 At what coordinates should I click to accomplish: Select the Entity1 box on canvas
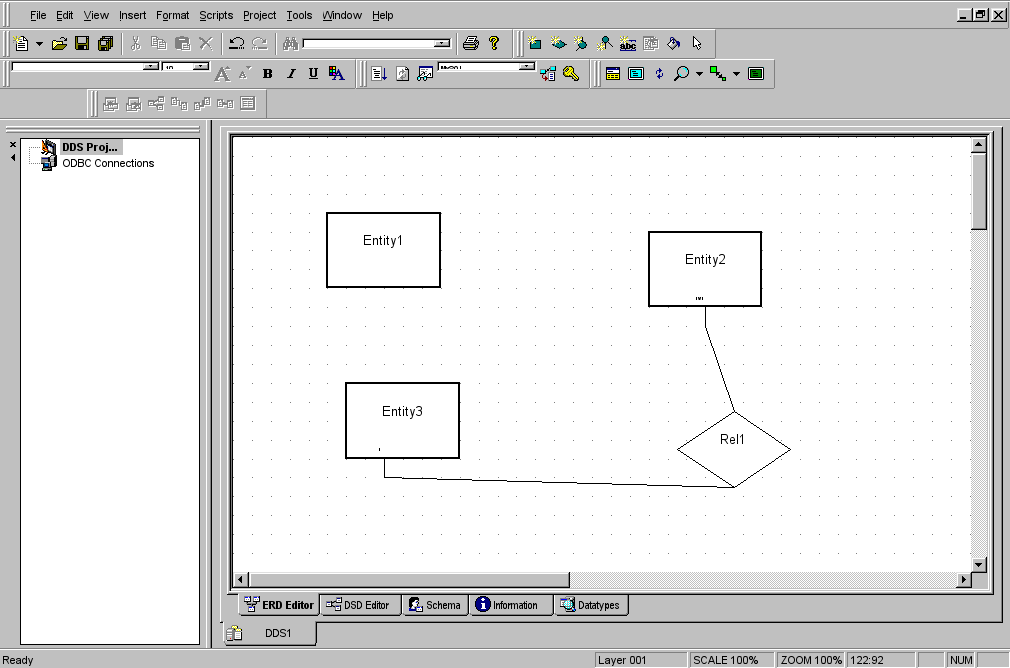click(x=383, y=250)
